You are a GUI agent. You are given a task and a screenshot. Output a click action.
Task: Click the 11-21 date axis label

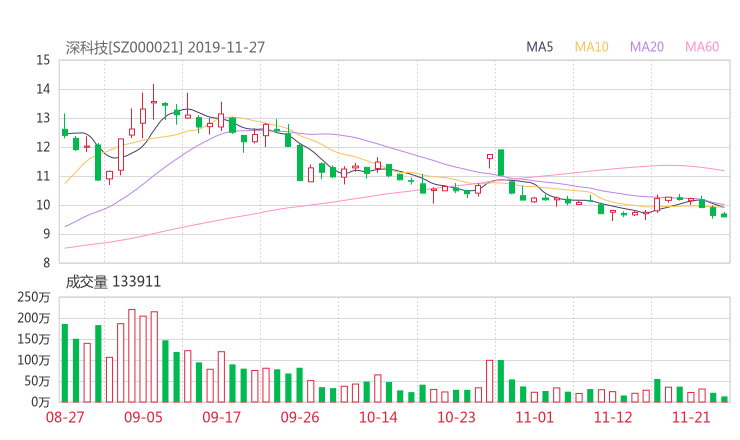click(x=691, y=417)
